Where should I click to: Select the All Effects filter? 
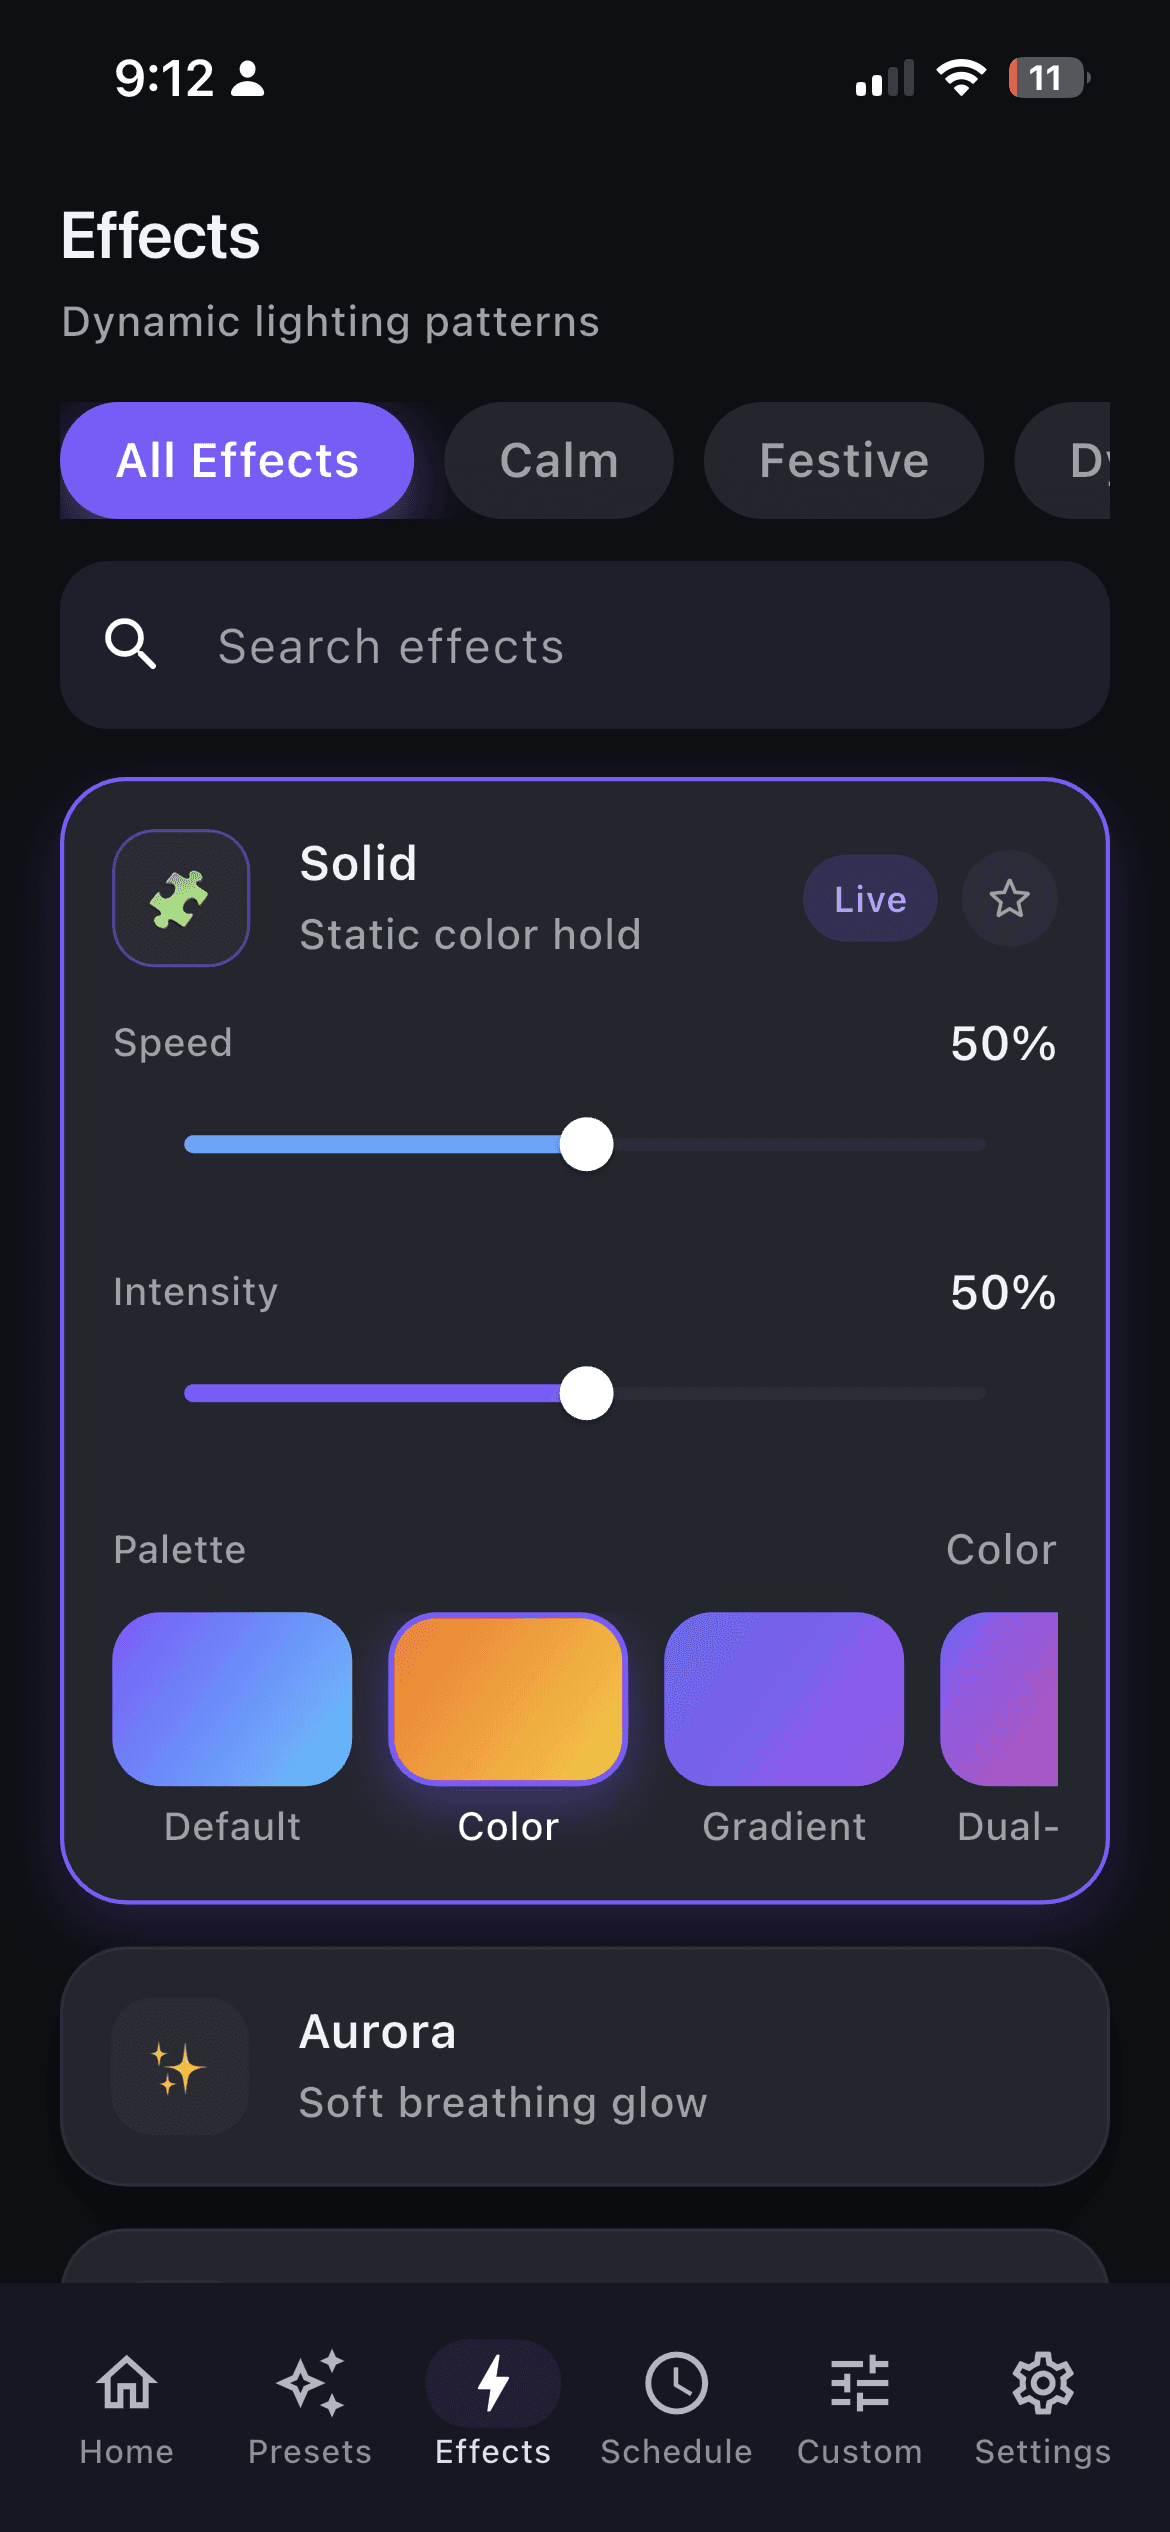[x=236, y=460]
